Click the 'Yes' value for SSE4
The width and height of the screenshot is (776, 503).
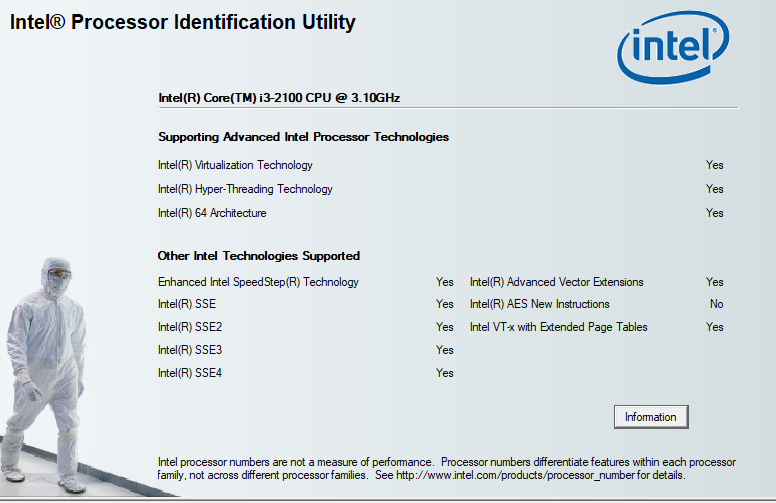click(445, 373)
